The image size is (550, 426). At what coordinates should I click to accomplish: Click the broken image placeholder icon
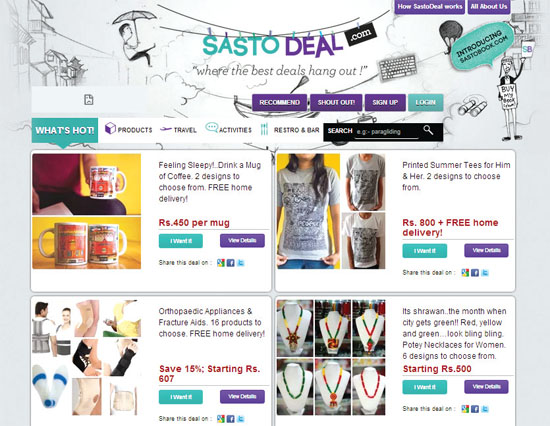(x=89, y=100)
